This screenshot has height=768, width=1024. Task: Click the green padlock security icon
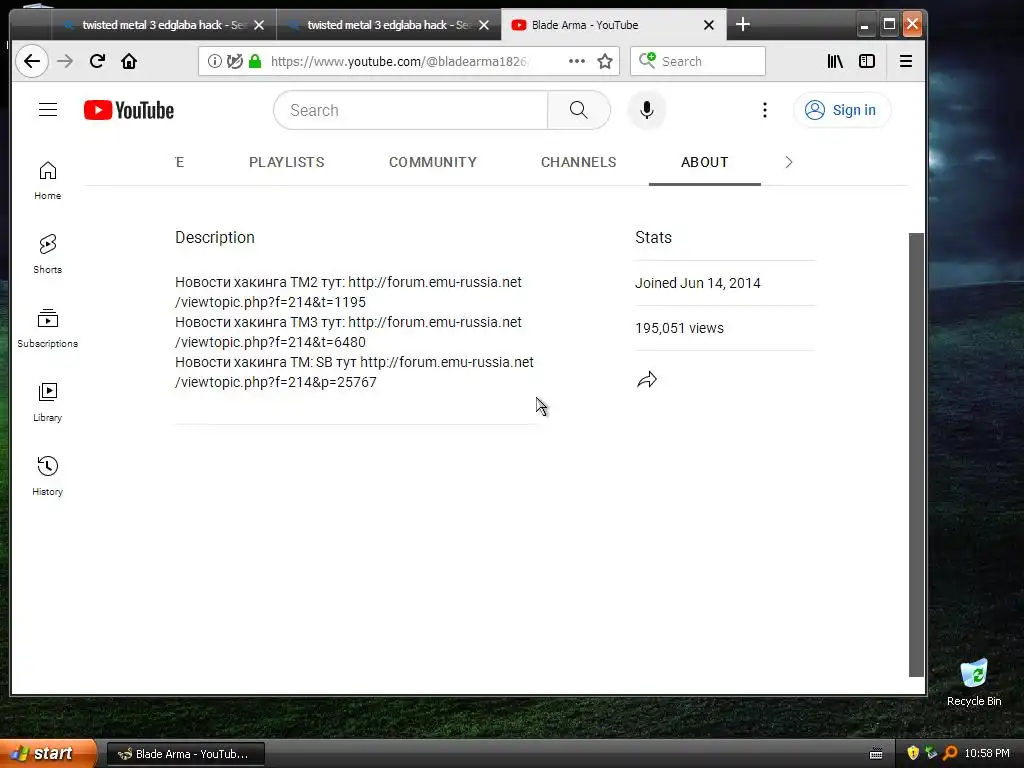pyautogui.click(x=255, y=61)
